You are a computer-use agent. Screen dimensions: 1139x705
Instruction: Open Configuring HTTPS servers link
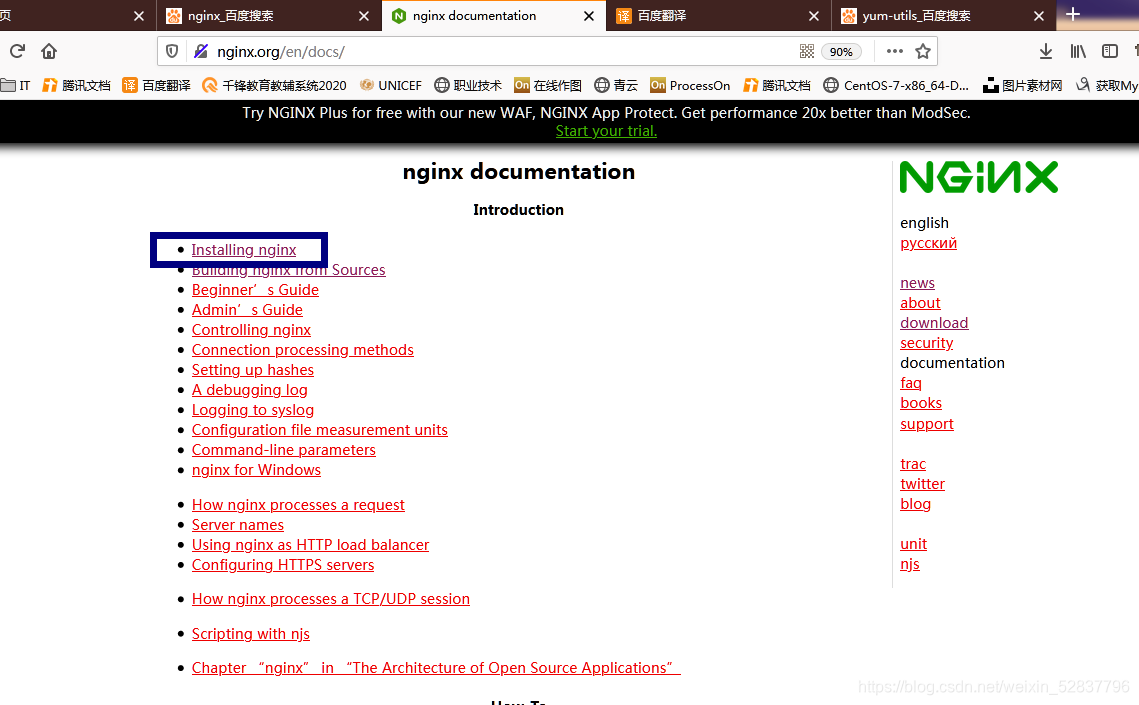click(283, 565)
